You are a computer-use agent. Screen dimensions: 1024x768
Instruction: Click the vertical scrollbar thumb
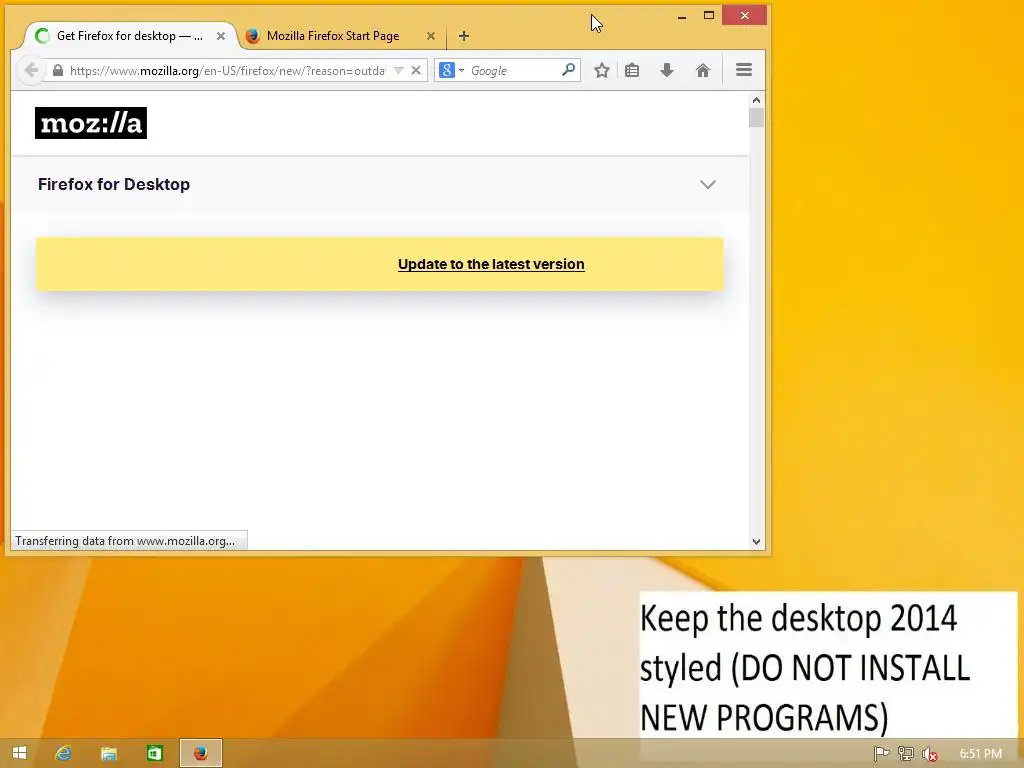(756, 118)
